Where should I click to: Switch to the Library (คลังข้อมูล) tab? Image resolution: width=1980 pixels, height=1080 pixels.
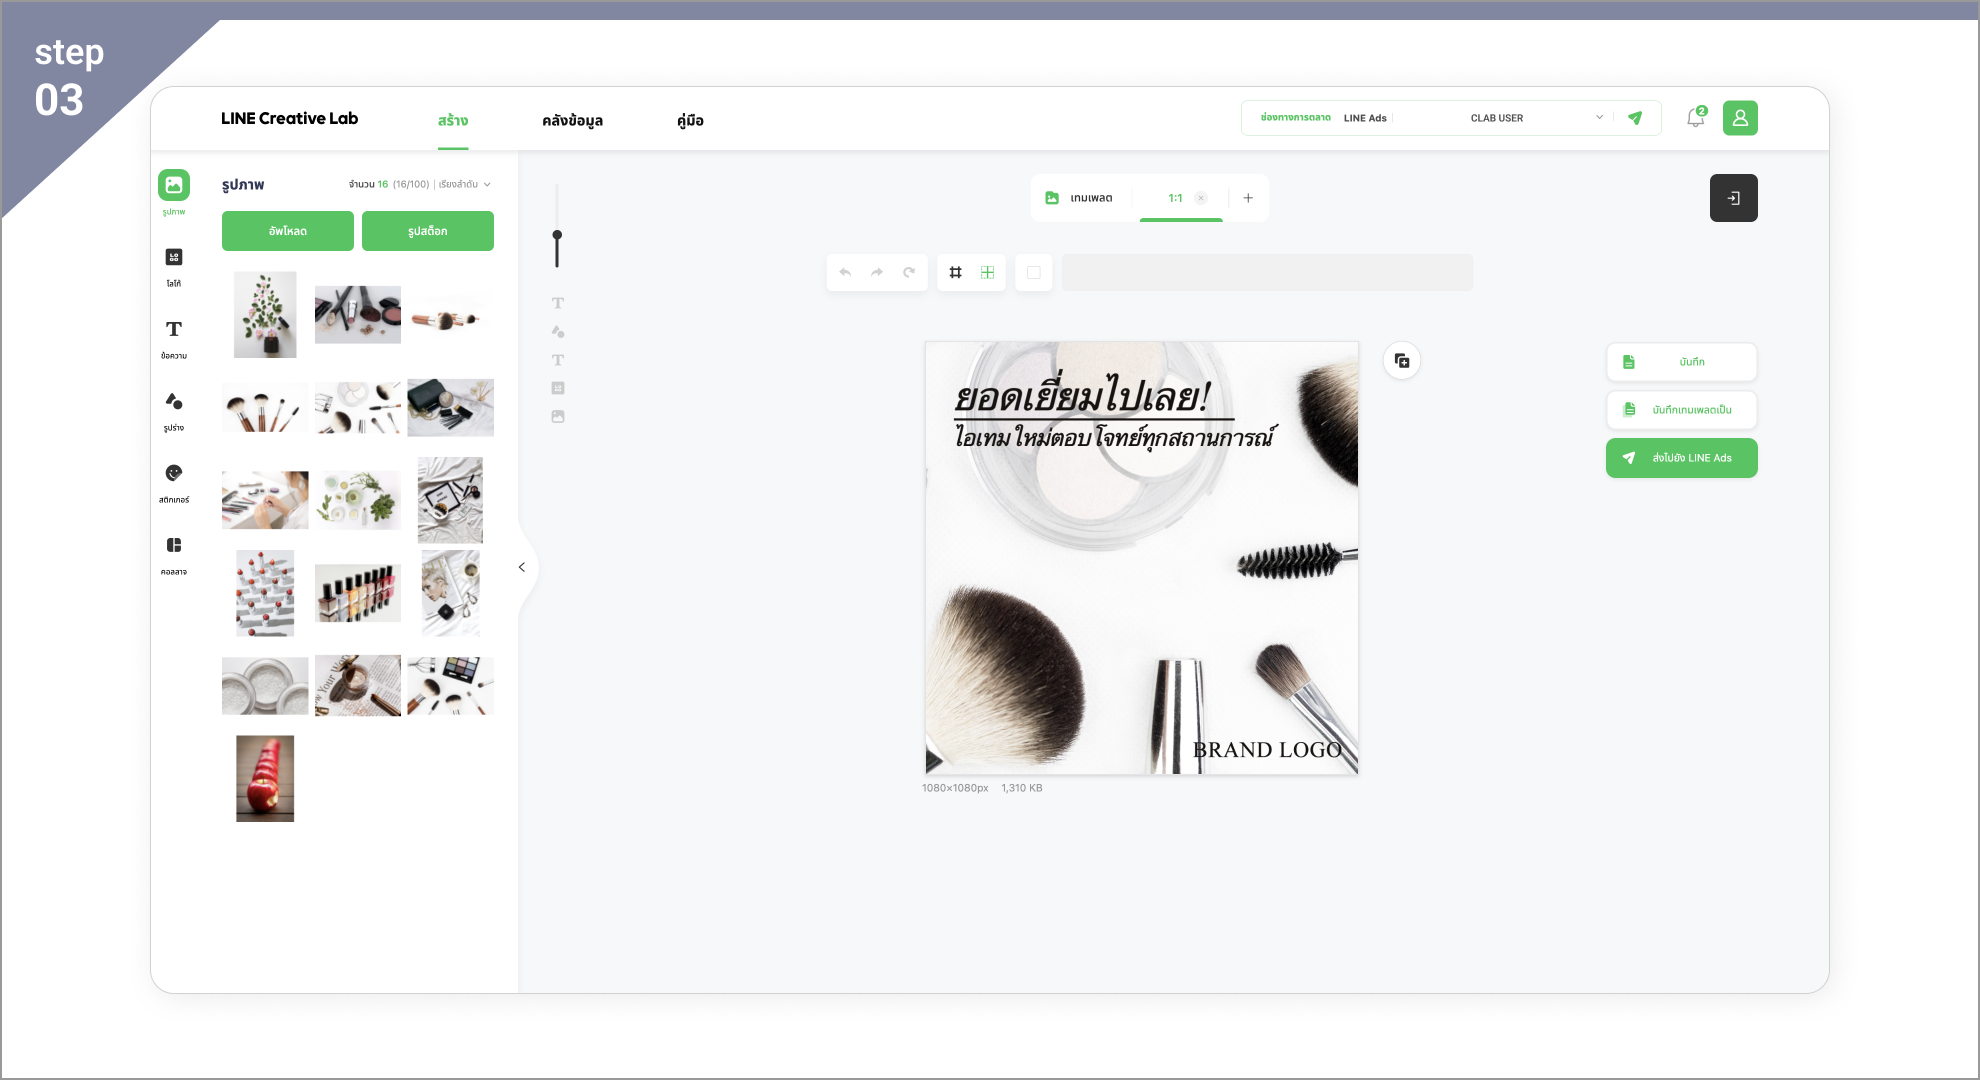pos(572,120)
